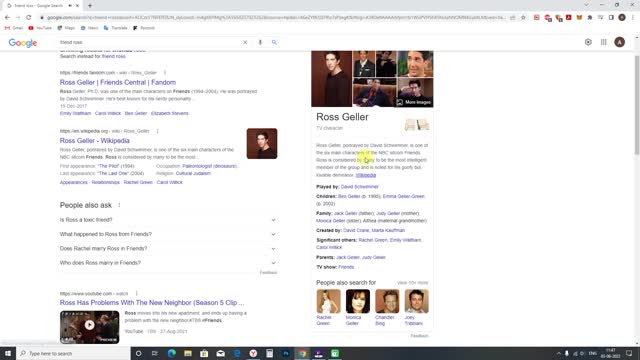Open Microsoft Edge from the taskbar
The width and height of the screenshot is (640, 360).
(171, 353)
